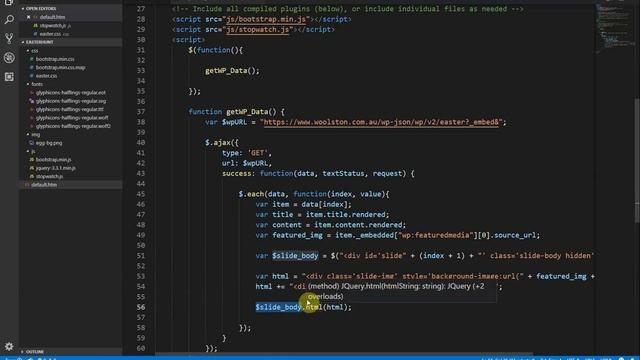
Task: Collapse the fonts folder
Action: 37,84
